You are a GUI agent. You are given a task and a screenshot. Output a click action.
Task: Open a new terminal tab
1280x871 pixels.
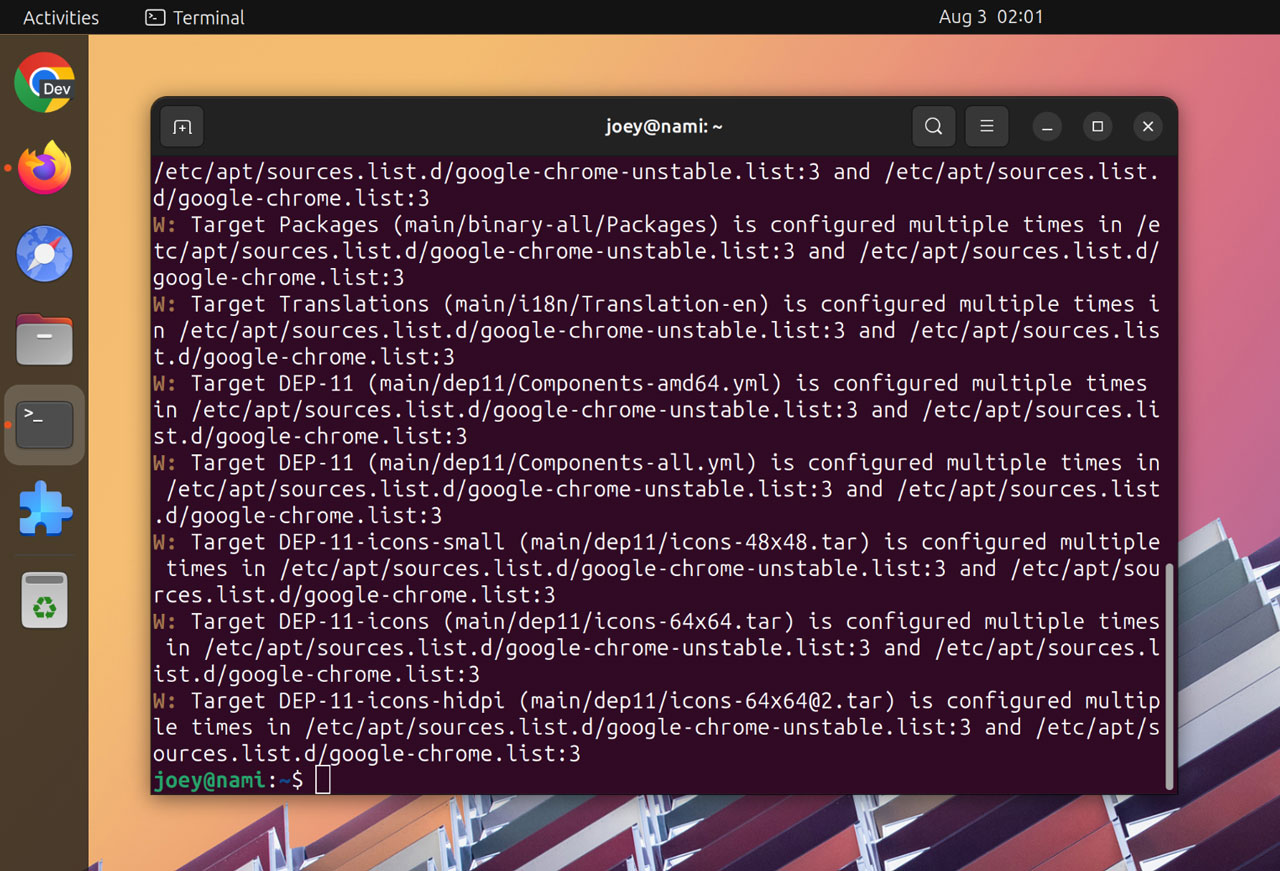[182, 127]
